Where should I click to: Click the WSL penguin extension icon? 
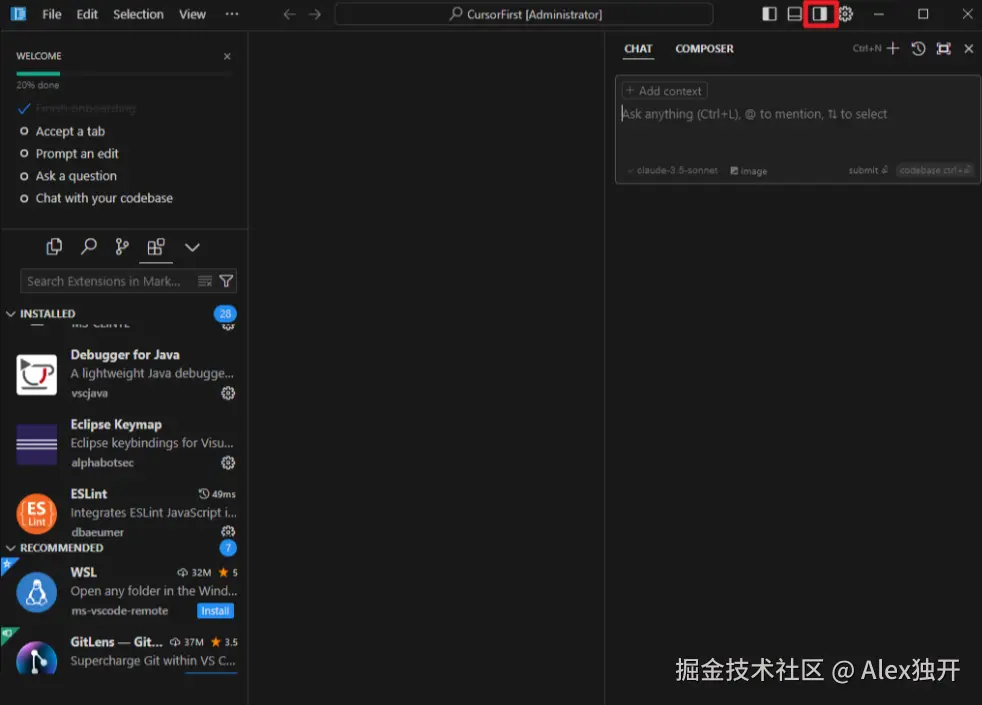(x=36, y=592)
